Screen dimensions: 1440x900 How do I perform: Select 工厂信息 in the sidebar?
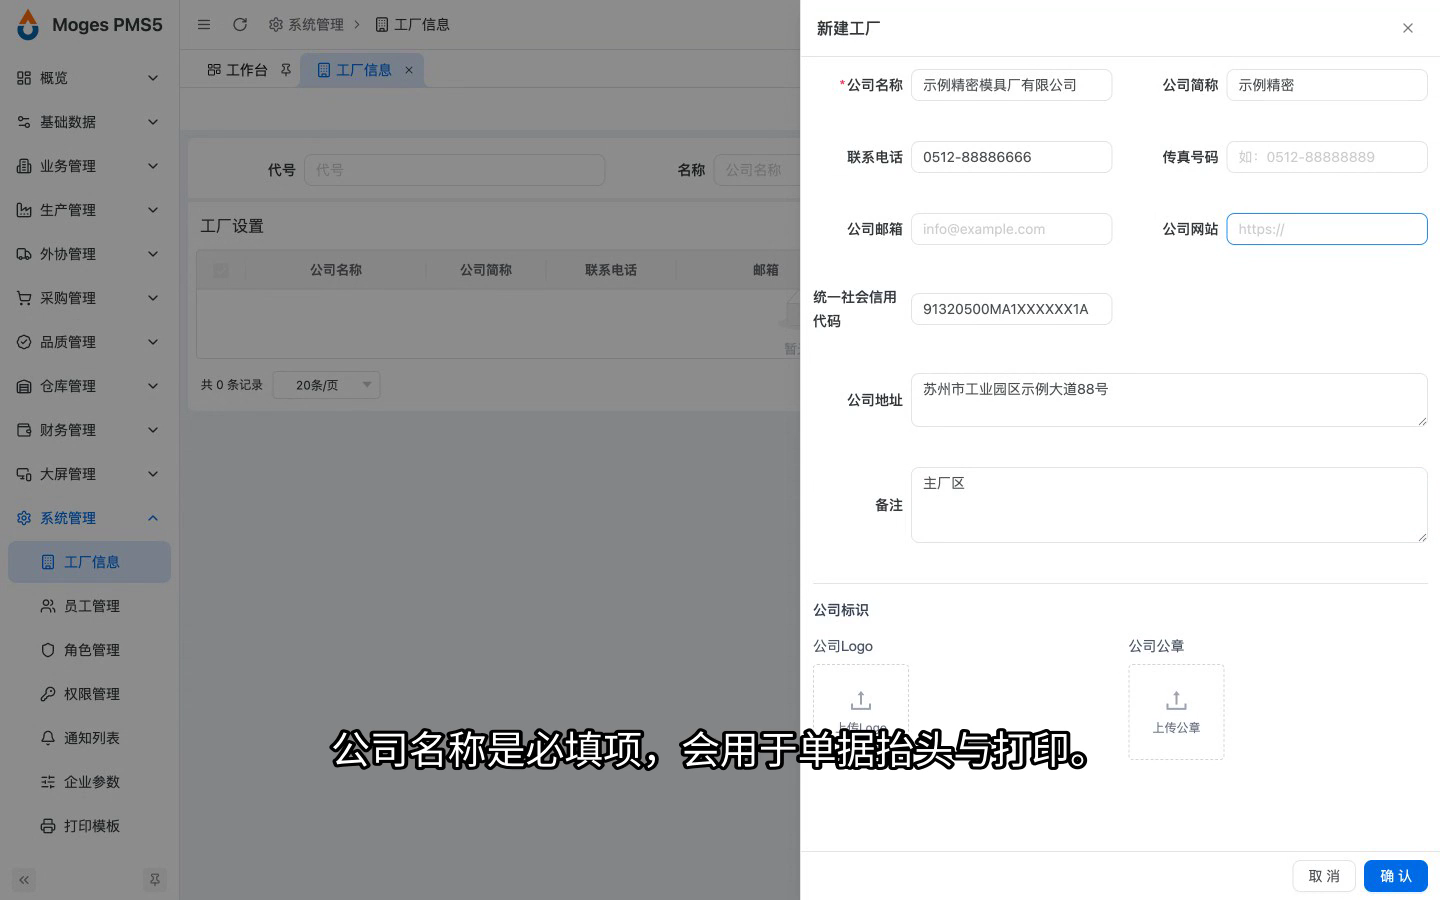pyautogui.click(x=90, y=562)
